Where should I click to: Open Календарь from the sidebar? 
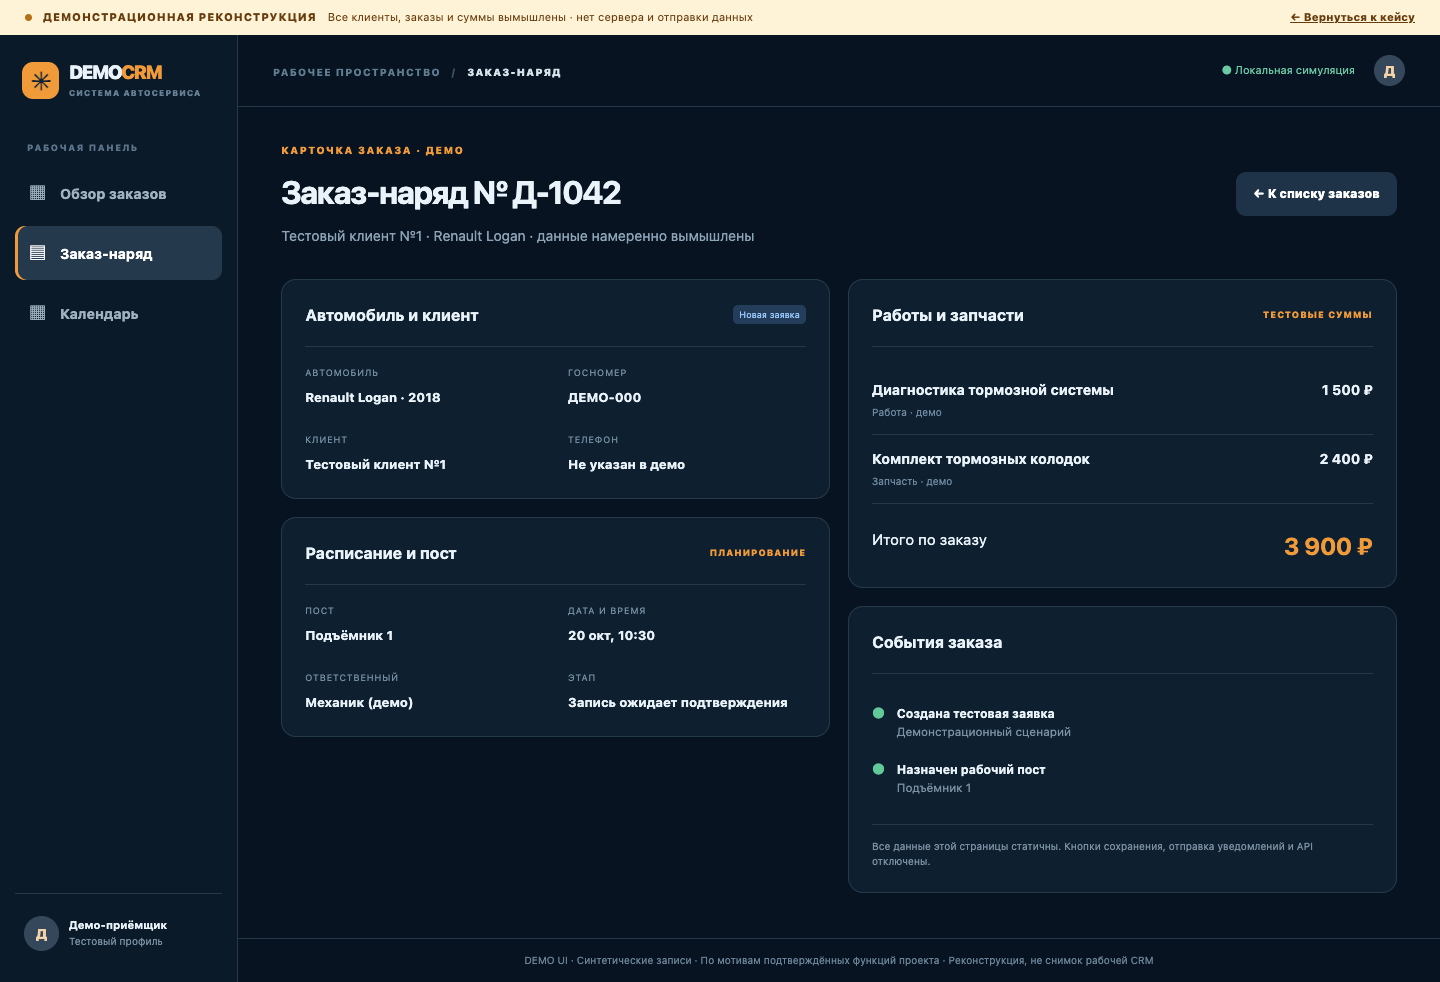pos(119,313)
